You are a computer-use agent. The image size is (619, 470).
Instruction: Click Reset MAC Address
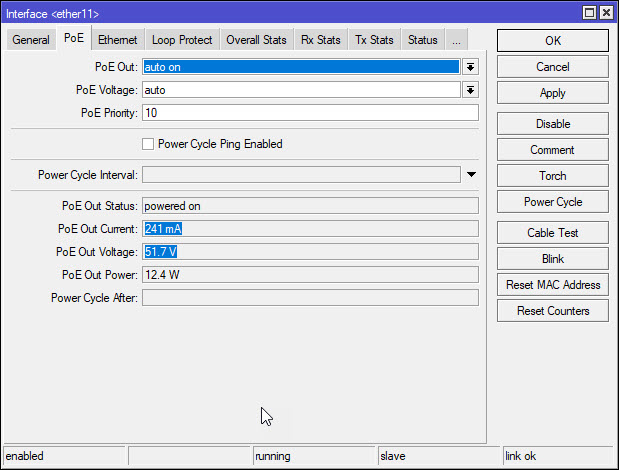coord(553,285)
